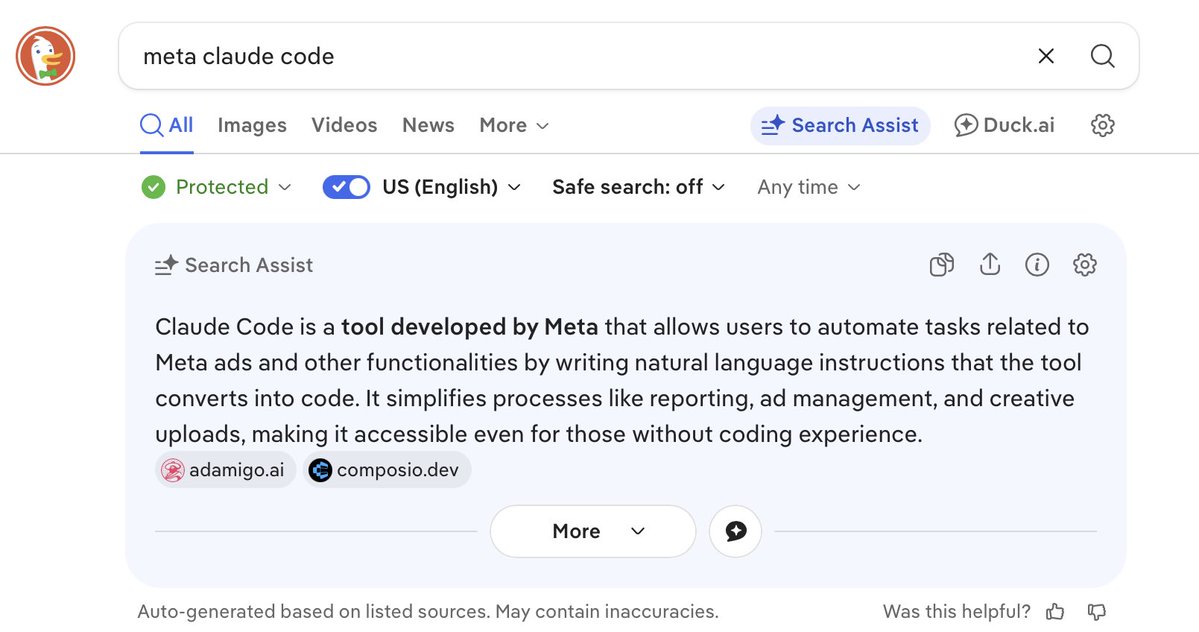
Task: Share the Search Assist answer
Action: pyautogui.click(x=989, y=264)
